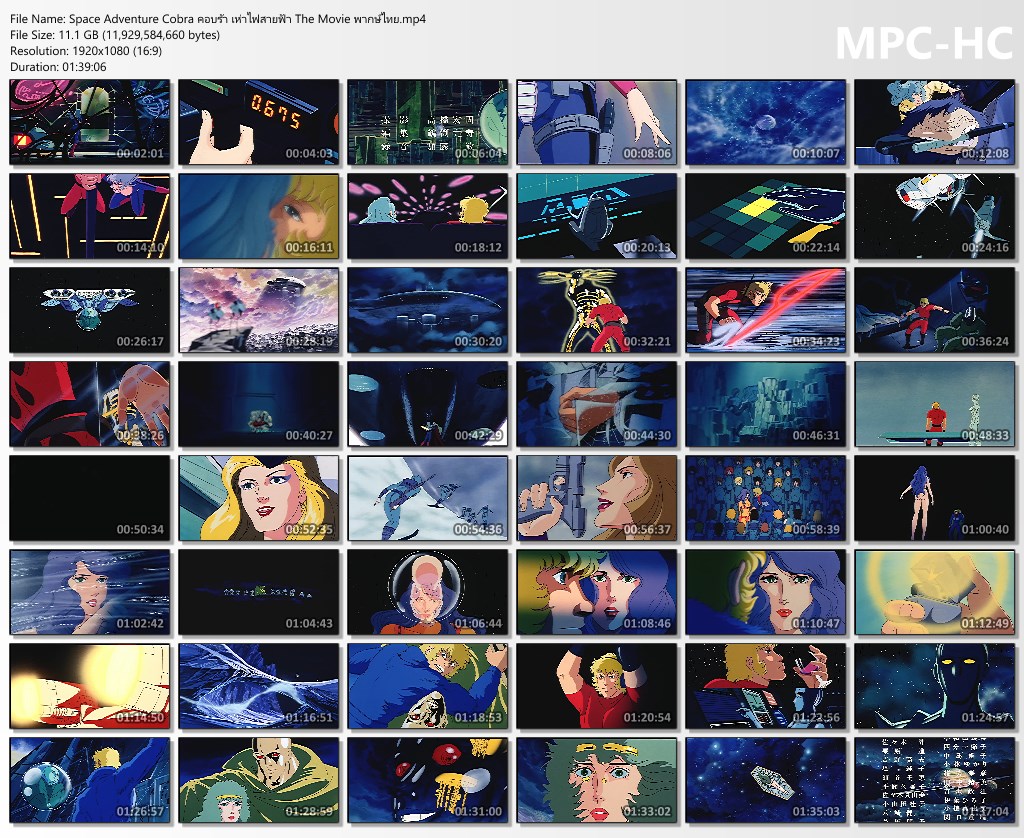Click the black frame at 00:50:34
Image resolution: width=1024 pixels, height=838 pixels.
[90, 498]
